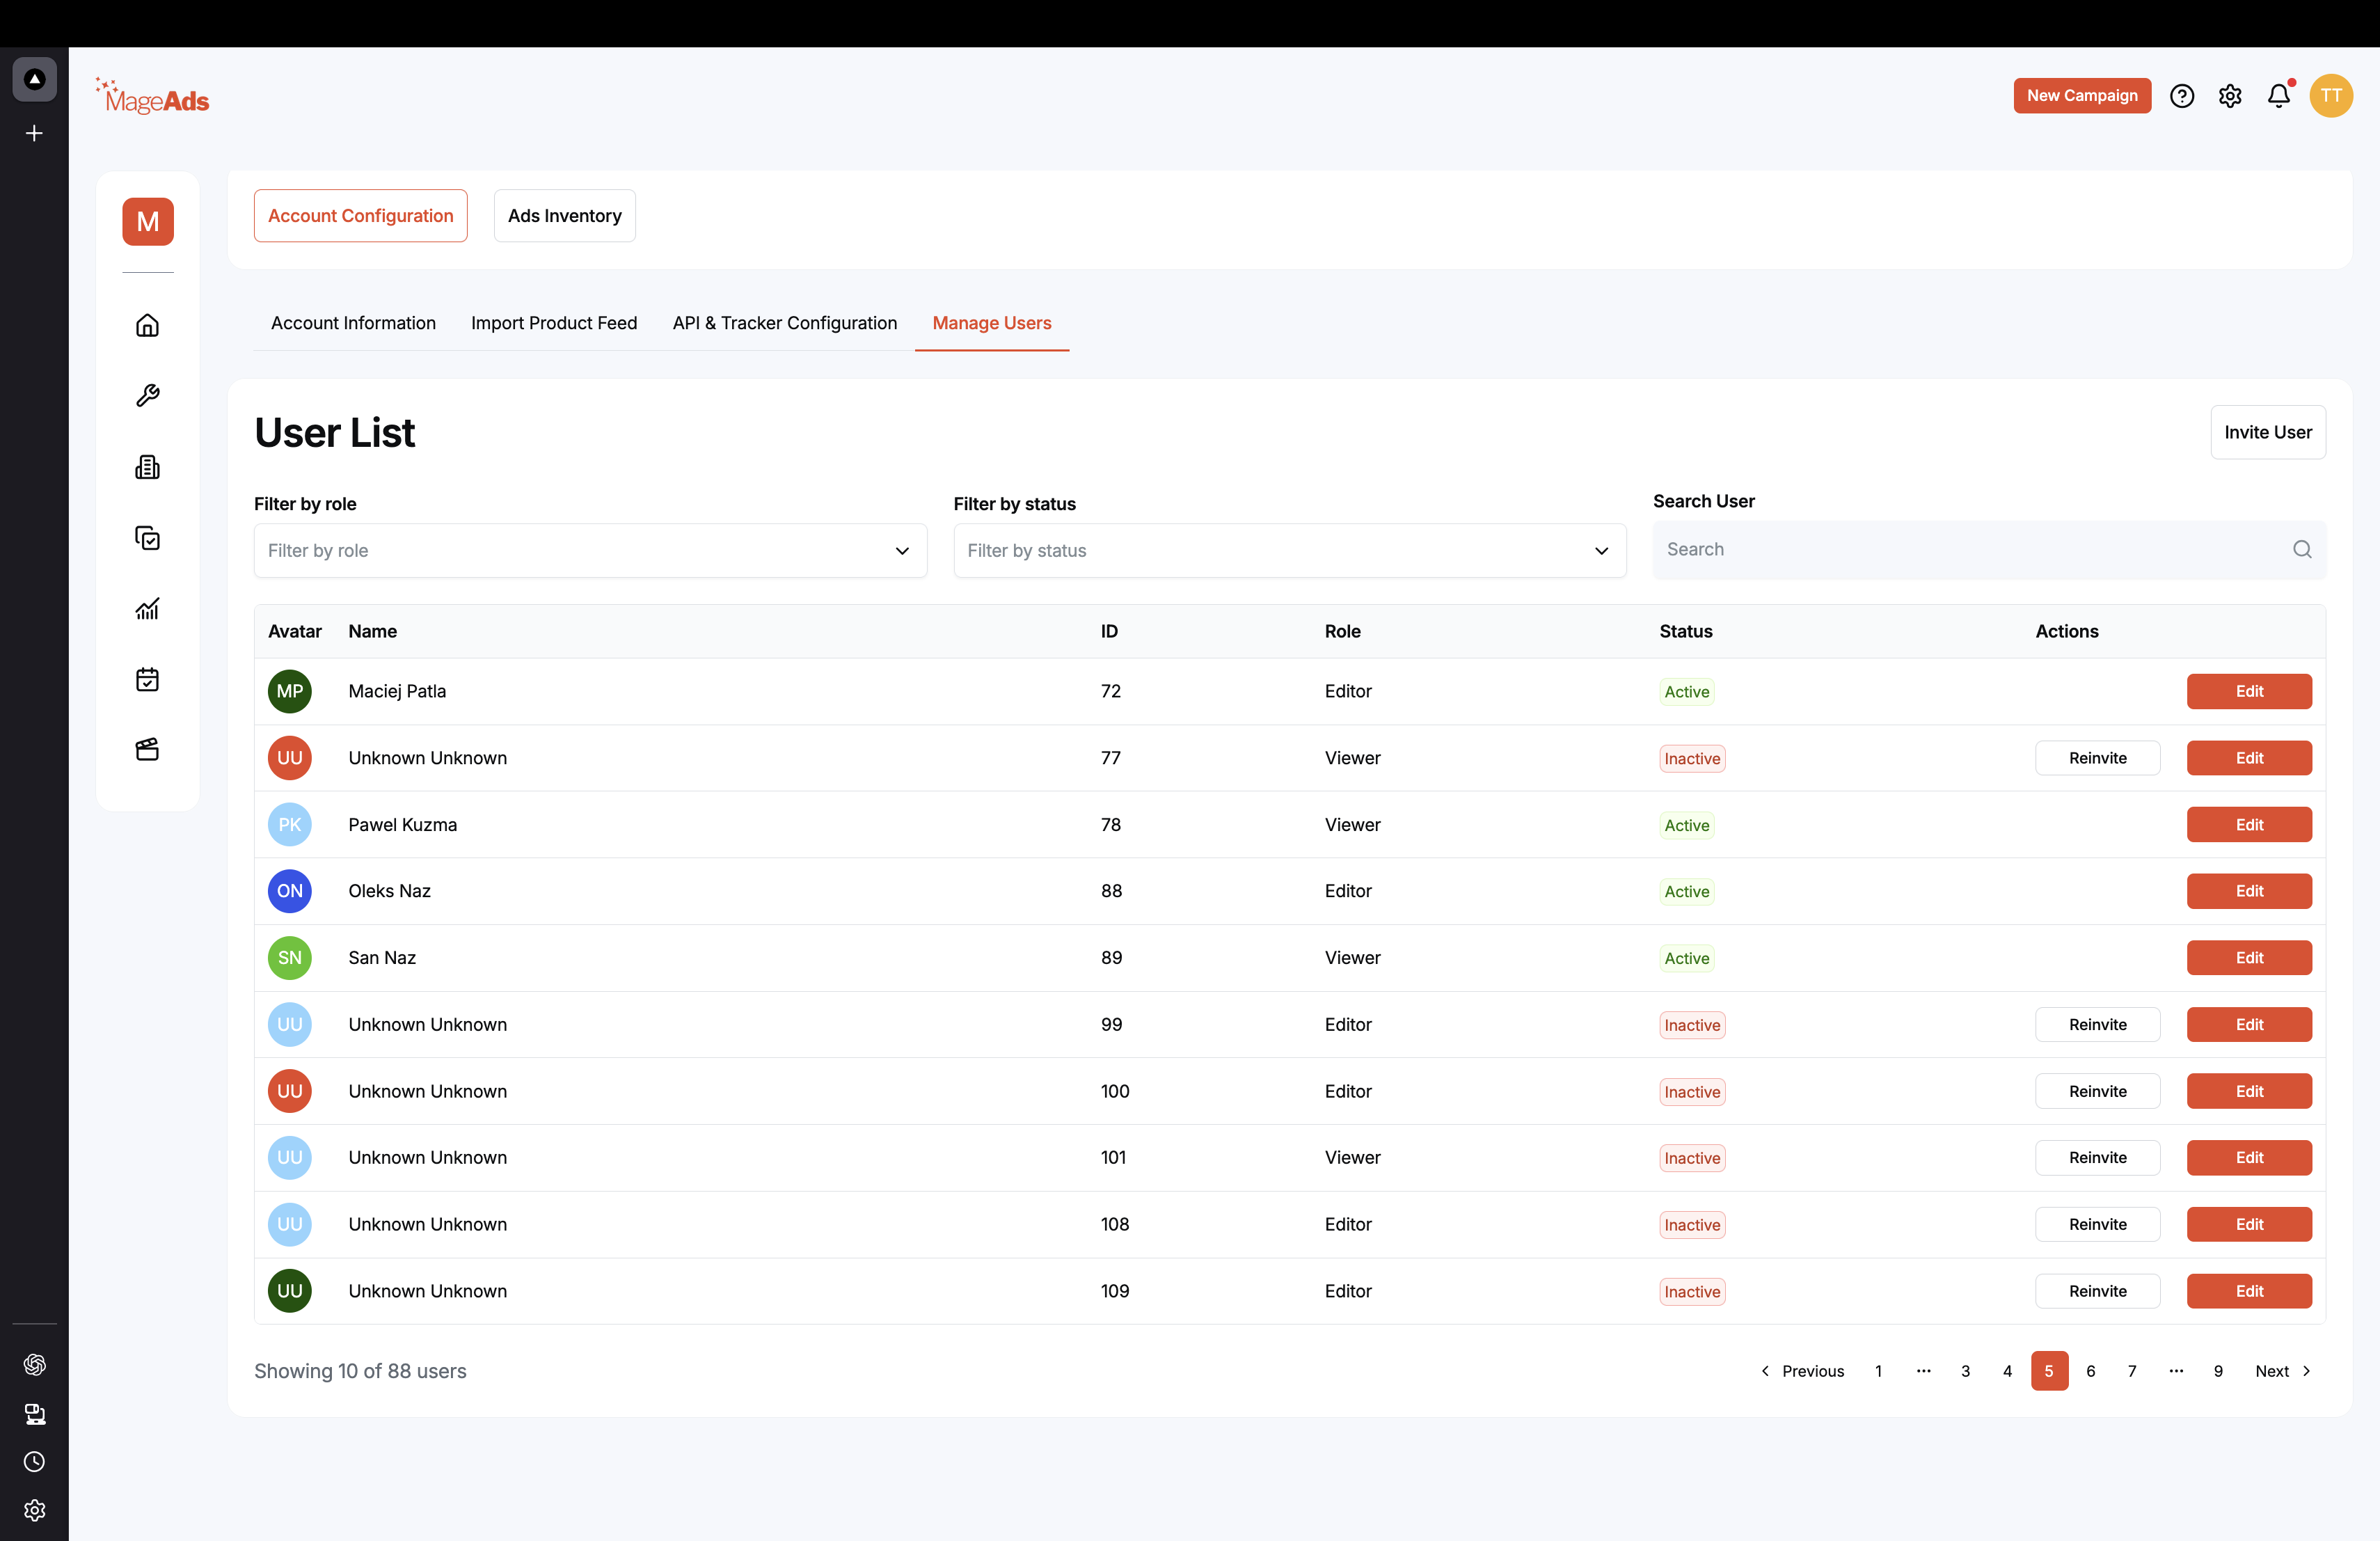Screen dimensions: 2380x1541
Task: Open the notifications bell
Action: coord(2279,96)
